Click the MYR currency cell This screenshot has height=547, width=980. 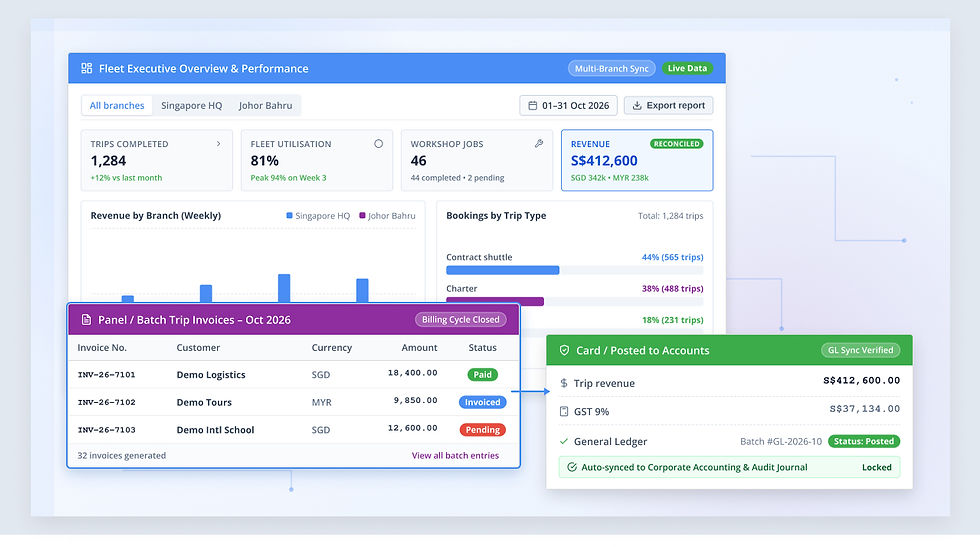pyautogui.click(x=321, y=402)
